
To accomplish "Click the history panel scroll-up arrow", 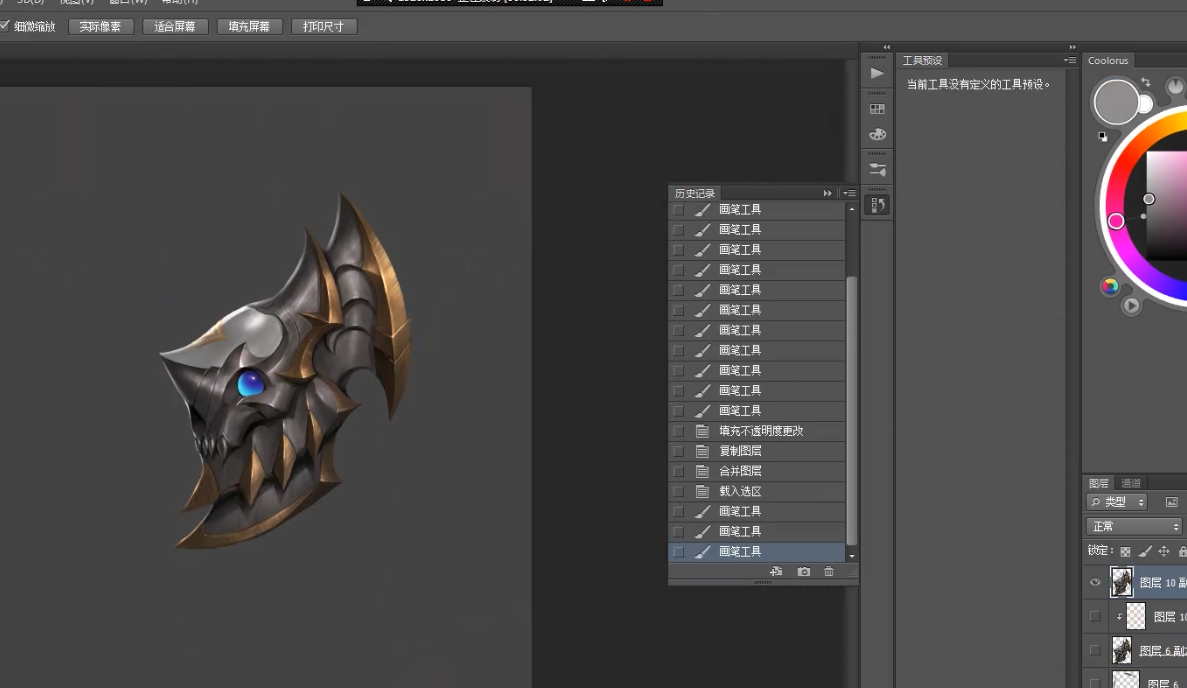I will click(852, 209).
